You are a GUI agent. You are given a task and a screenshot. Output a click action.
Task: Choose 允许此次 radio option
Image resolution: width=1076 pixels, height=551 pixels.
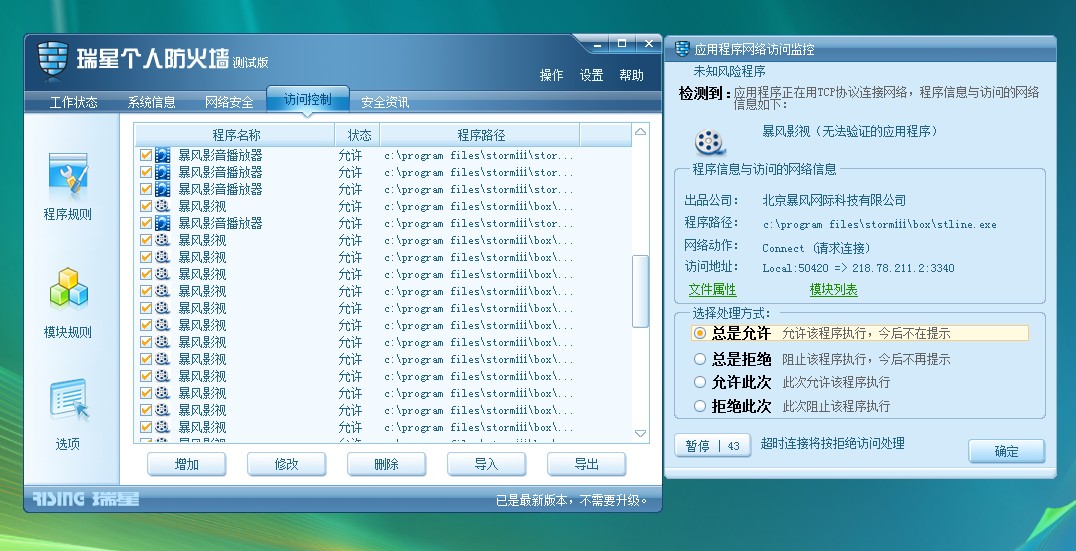[699, 382]
